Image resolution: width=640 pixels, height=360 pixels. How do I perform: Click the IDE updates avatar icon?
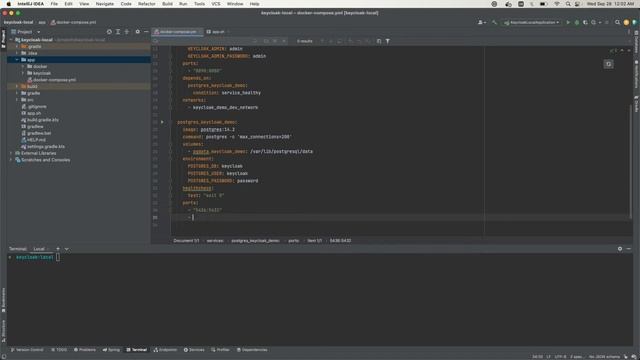coord(626,22)
